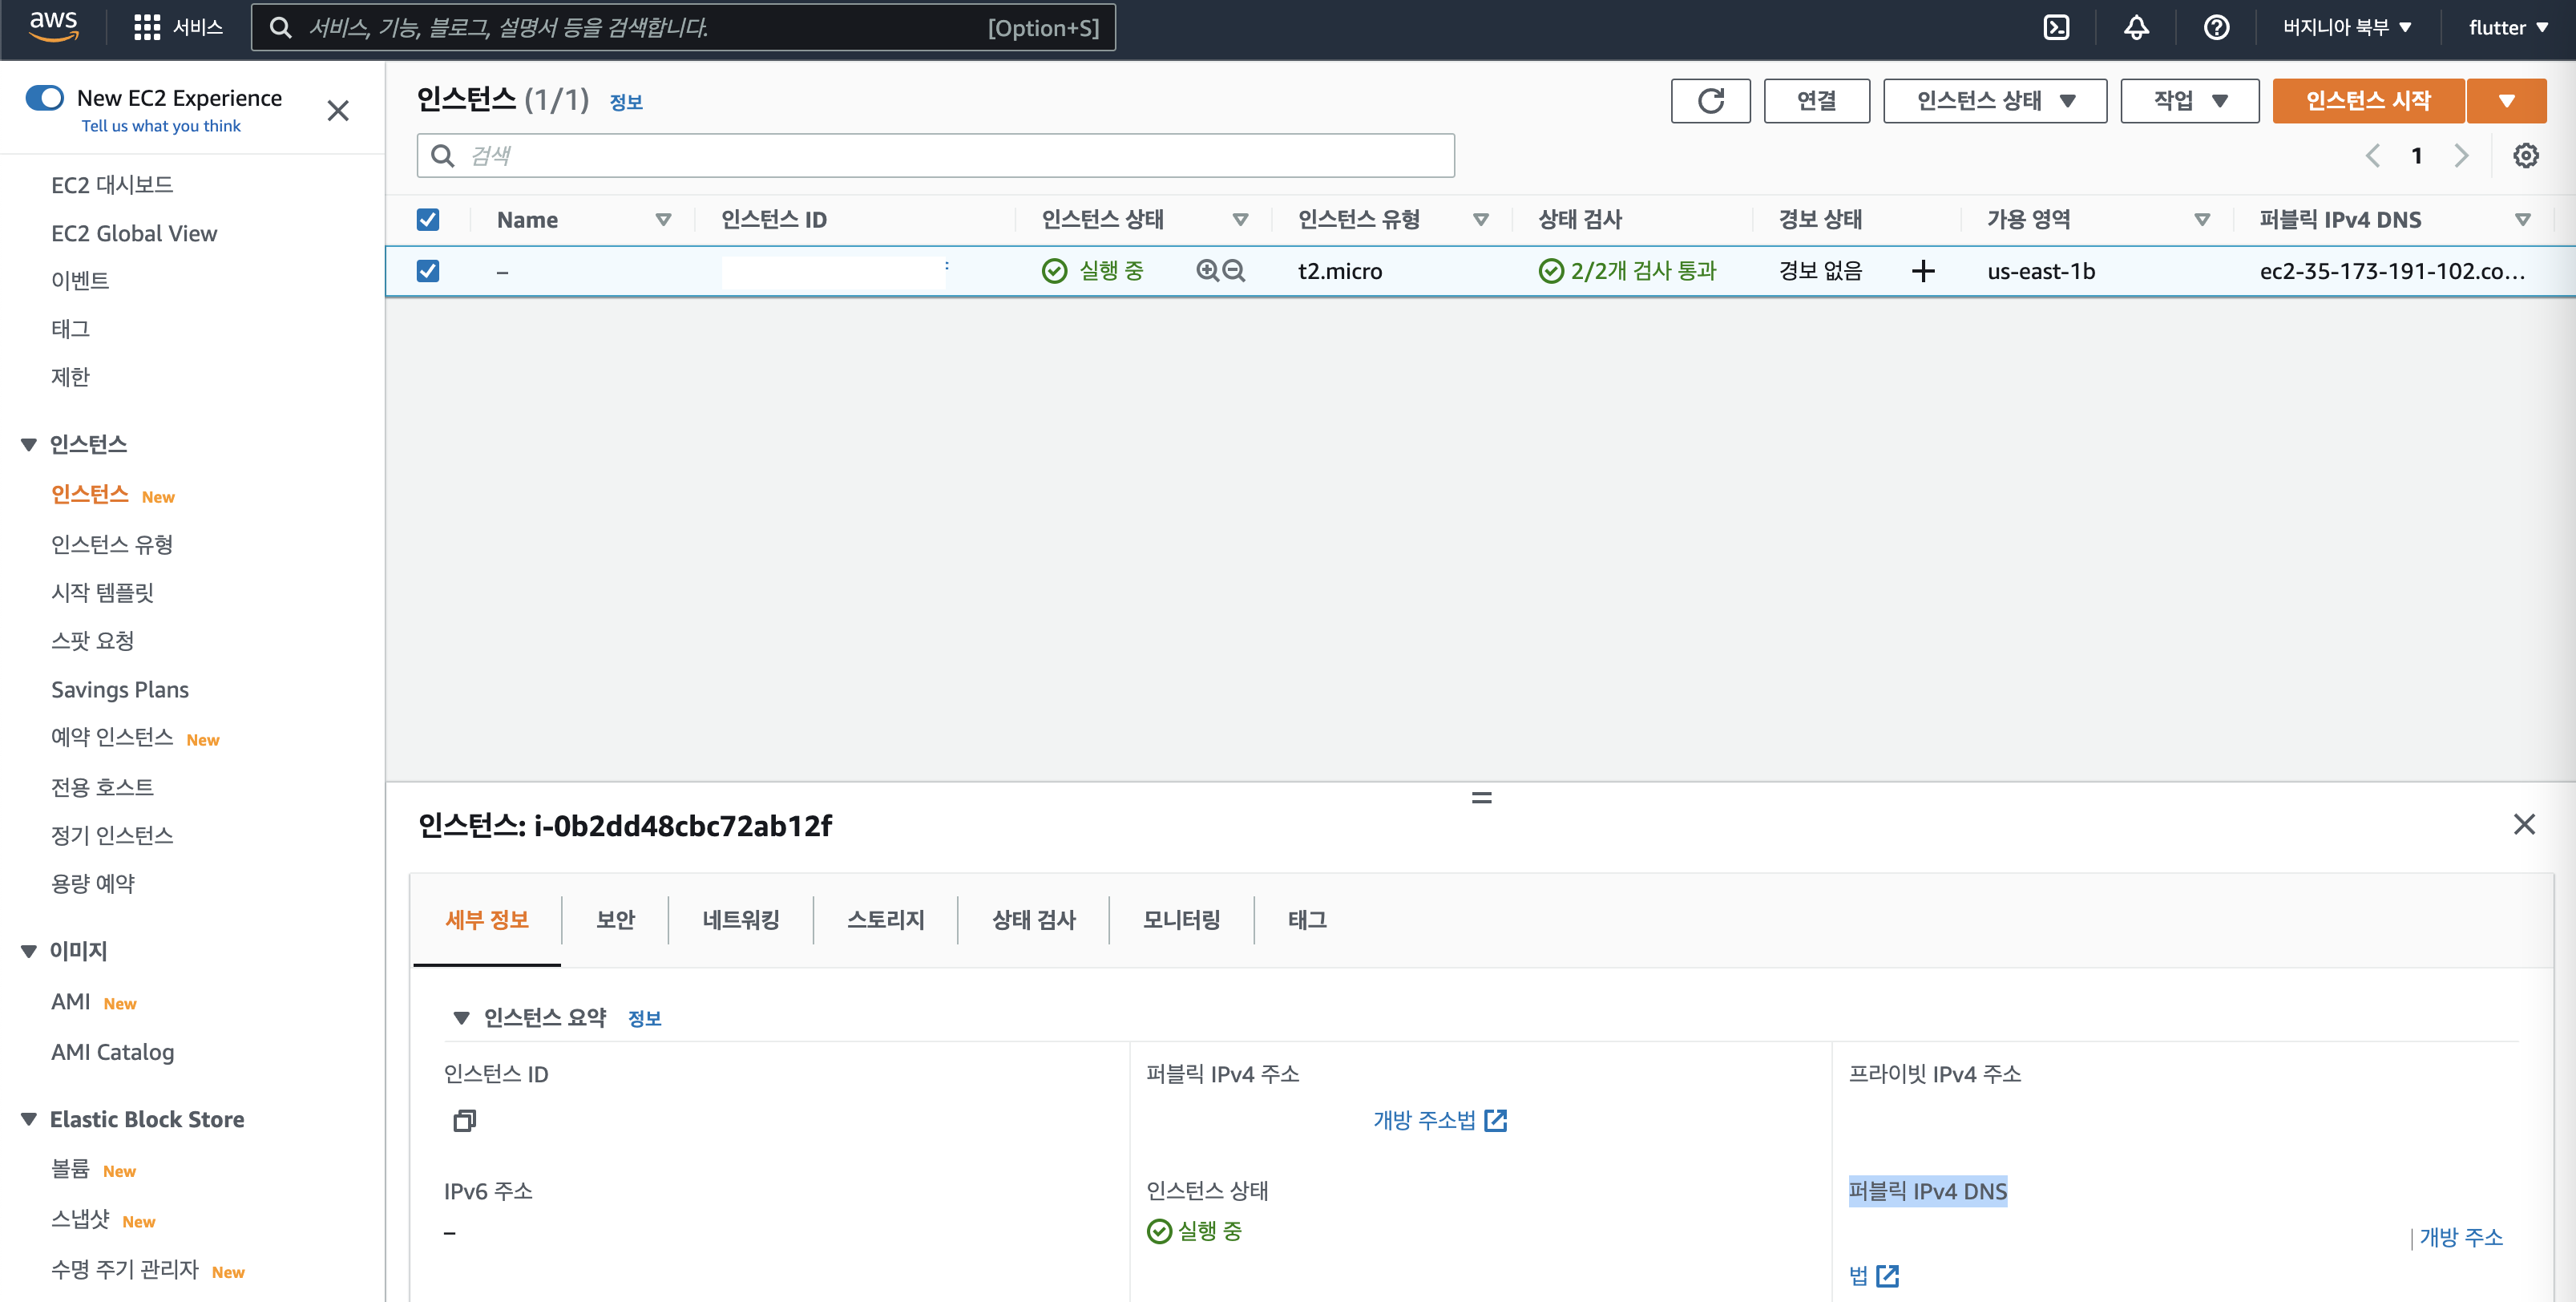Click the zoom-in magnifier by running state

tap(1207, 271)
